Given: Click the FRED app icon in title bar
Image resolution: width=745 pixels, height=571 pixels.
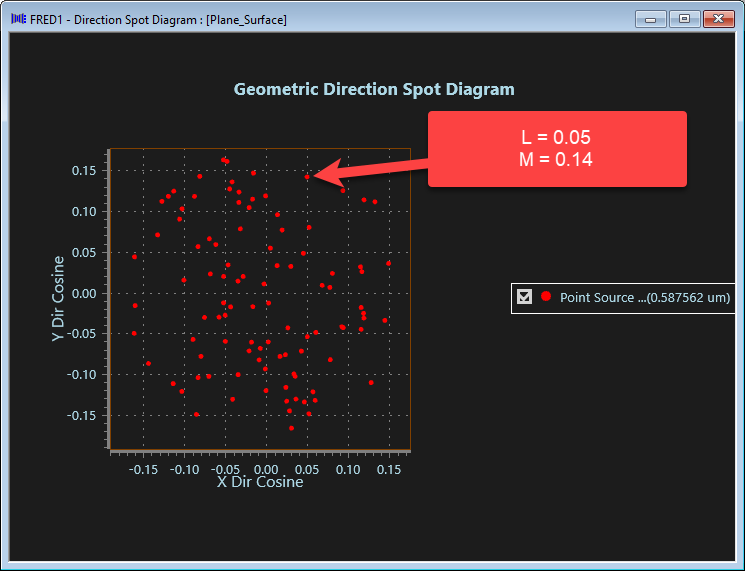Looking at the screenshot, I should coord(19,19).
